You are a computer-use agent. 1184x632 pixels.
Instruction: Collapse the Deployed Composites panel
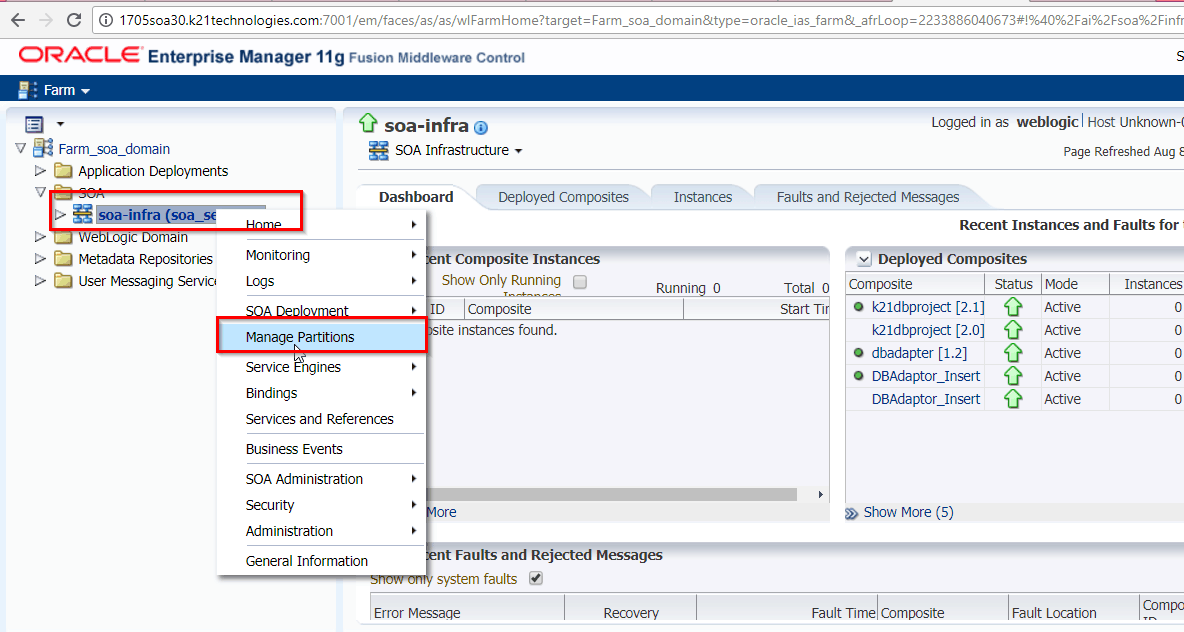tap(864, 259)
